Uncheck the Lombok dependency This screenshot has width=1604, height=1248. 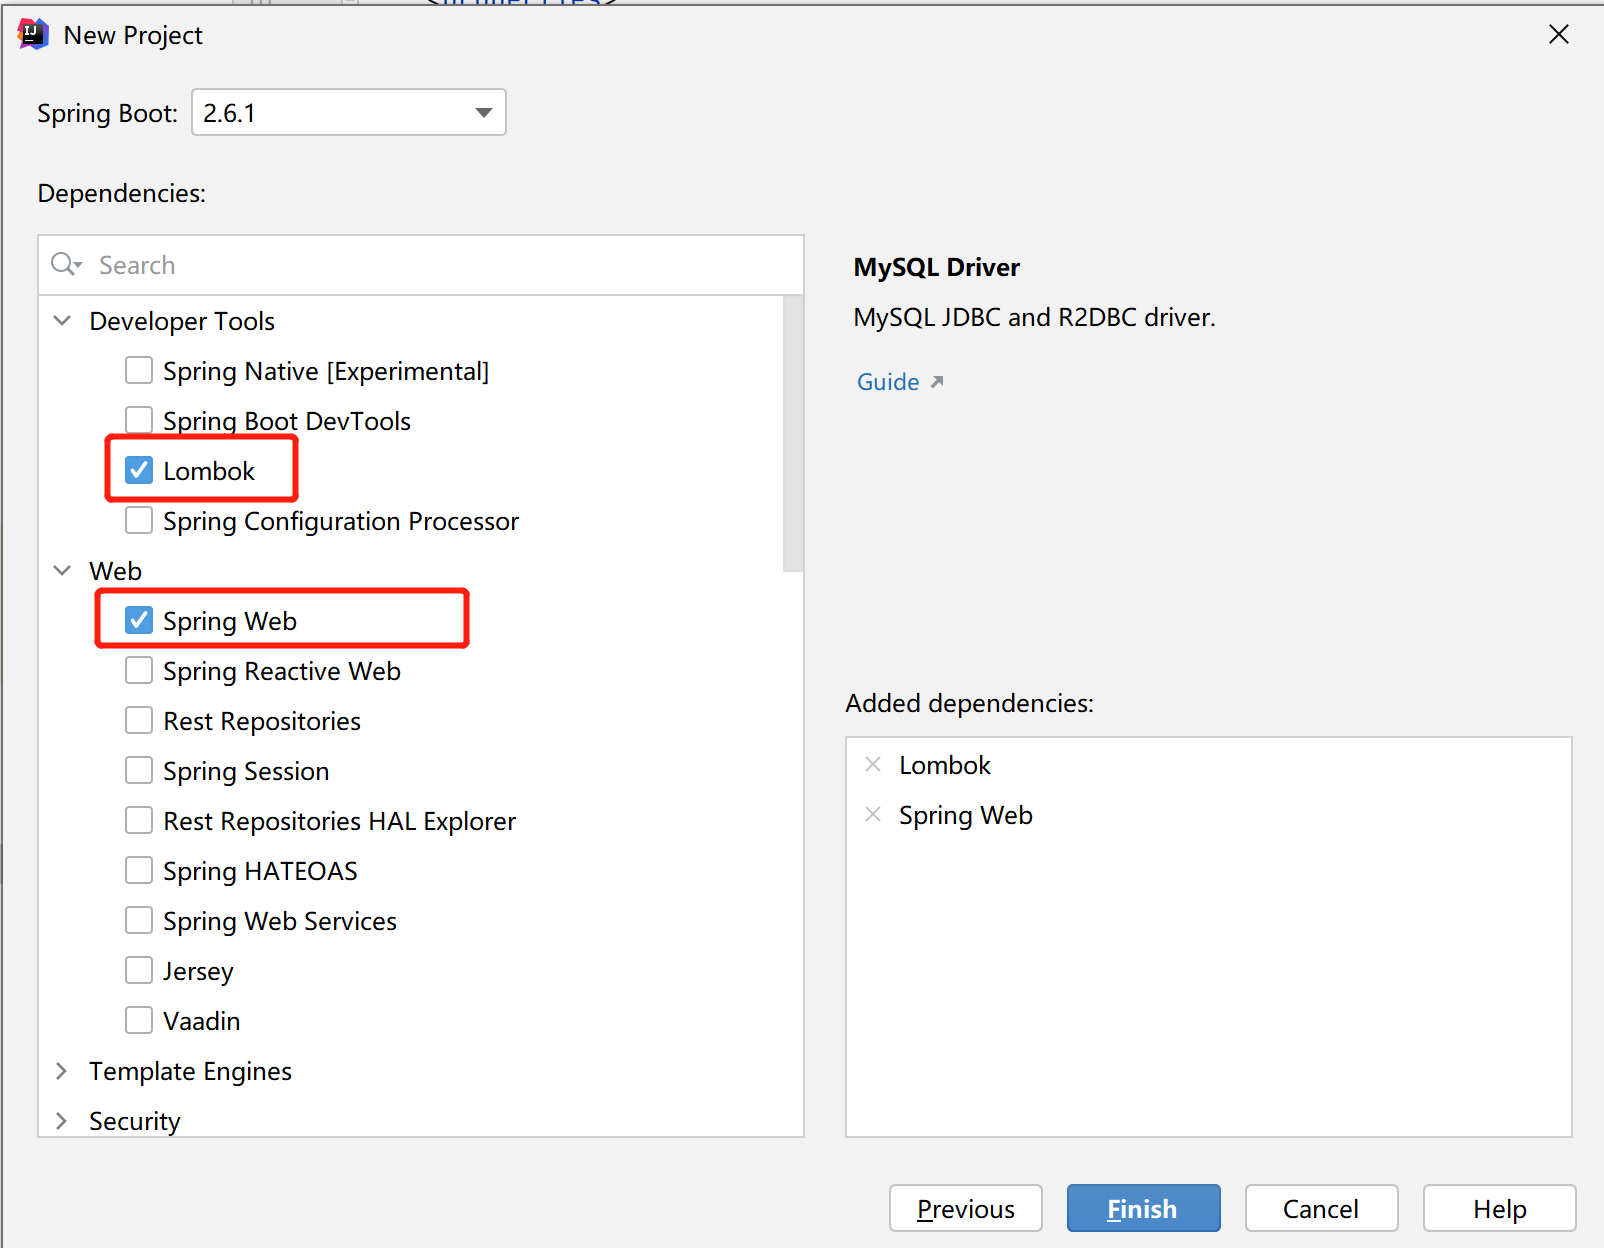(139, 469)
